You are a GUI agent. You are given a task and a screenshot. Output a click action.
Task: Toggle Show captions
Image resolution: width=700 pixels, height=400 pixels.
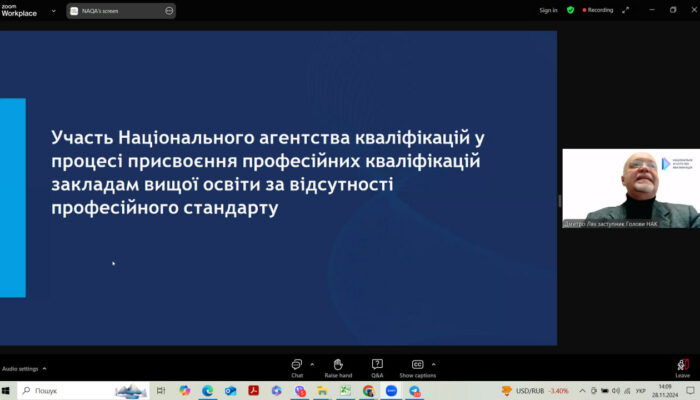417,366
